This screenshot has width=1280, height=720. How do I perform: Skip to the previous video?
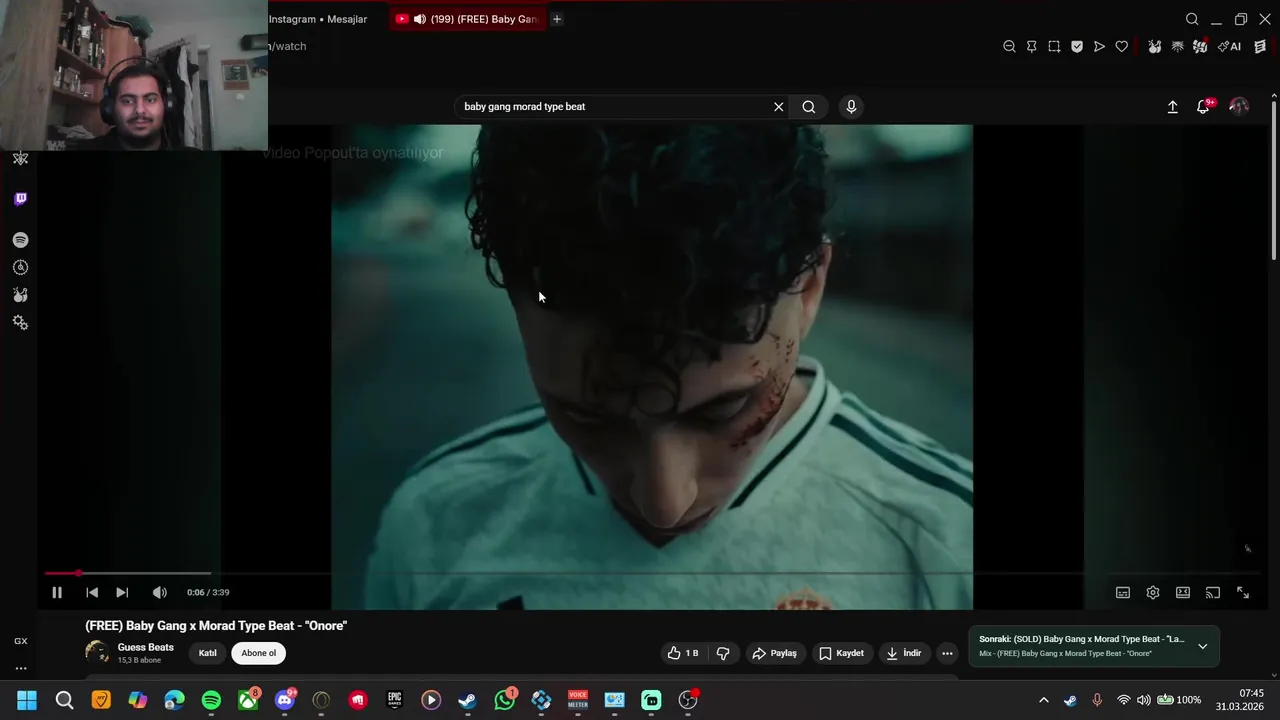click(92, 592)
